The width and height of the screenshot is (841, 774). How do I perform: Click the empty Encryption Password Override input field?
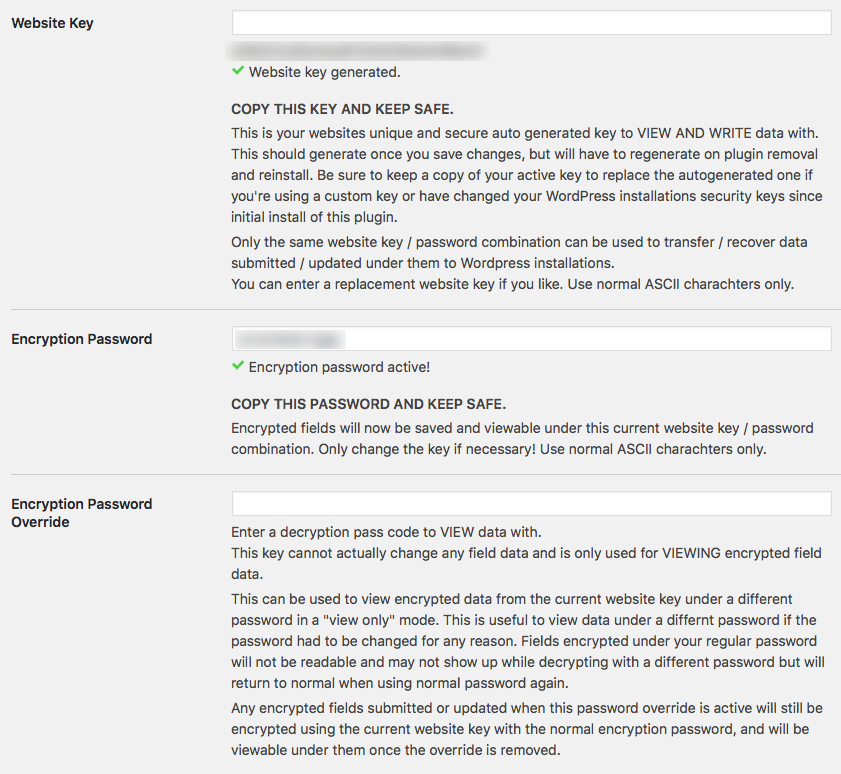[x=530, y=503]
